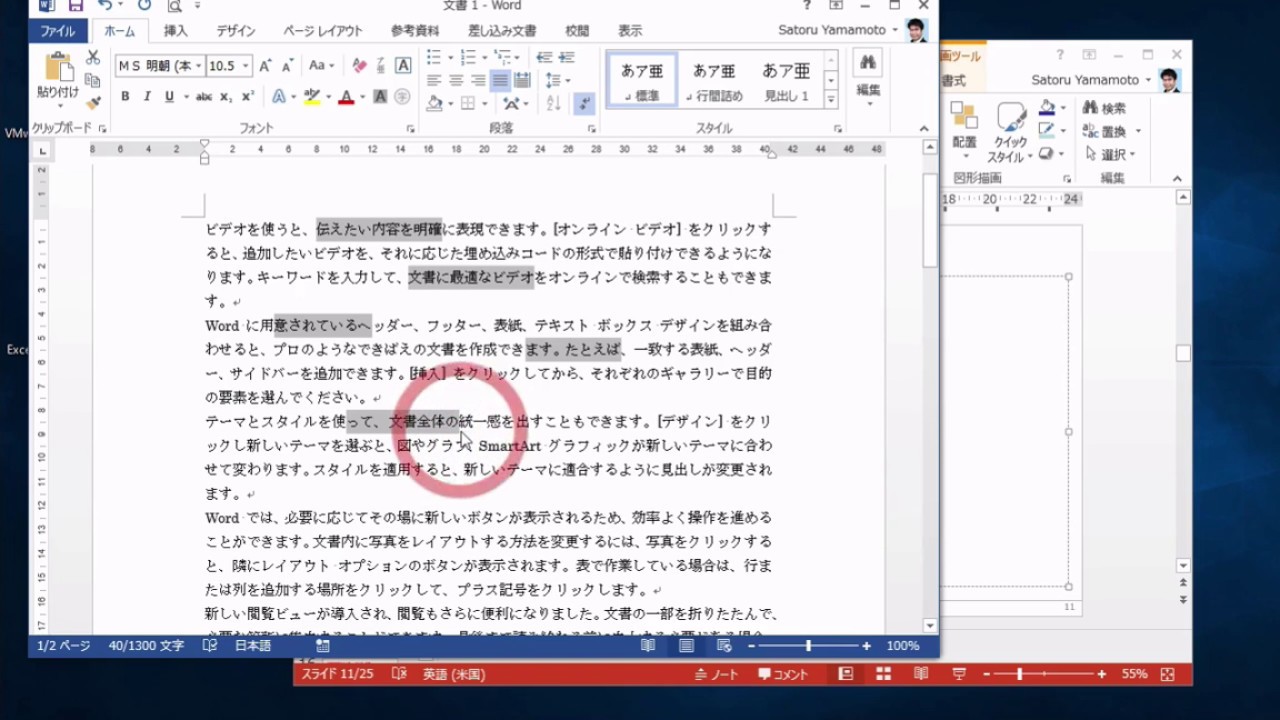Viewport: 1280px width, 720px height.
Task: Click the Word zoom slider handle
Action: point(808,646)
